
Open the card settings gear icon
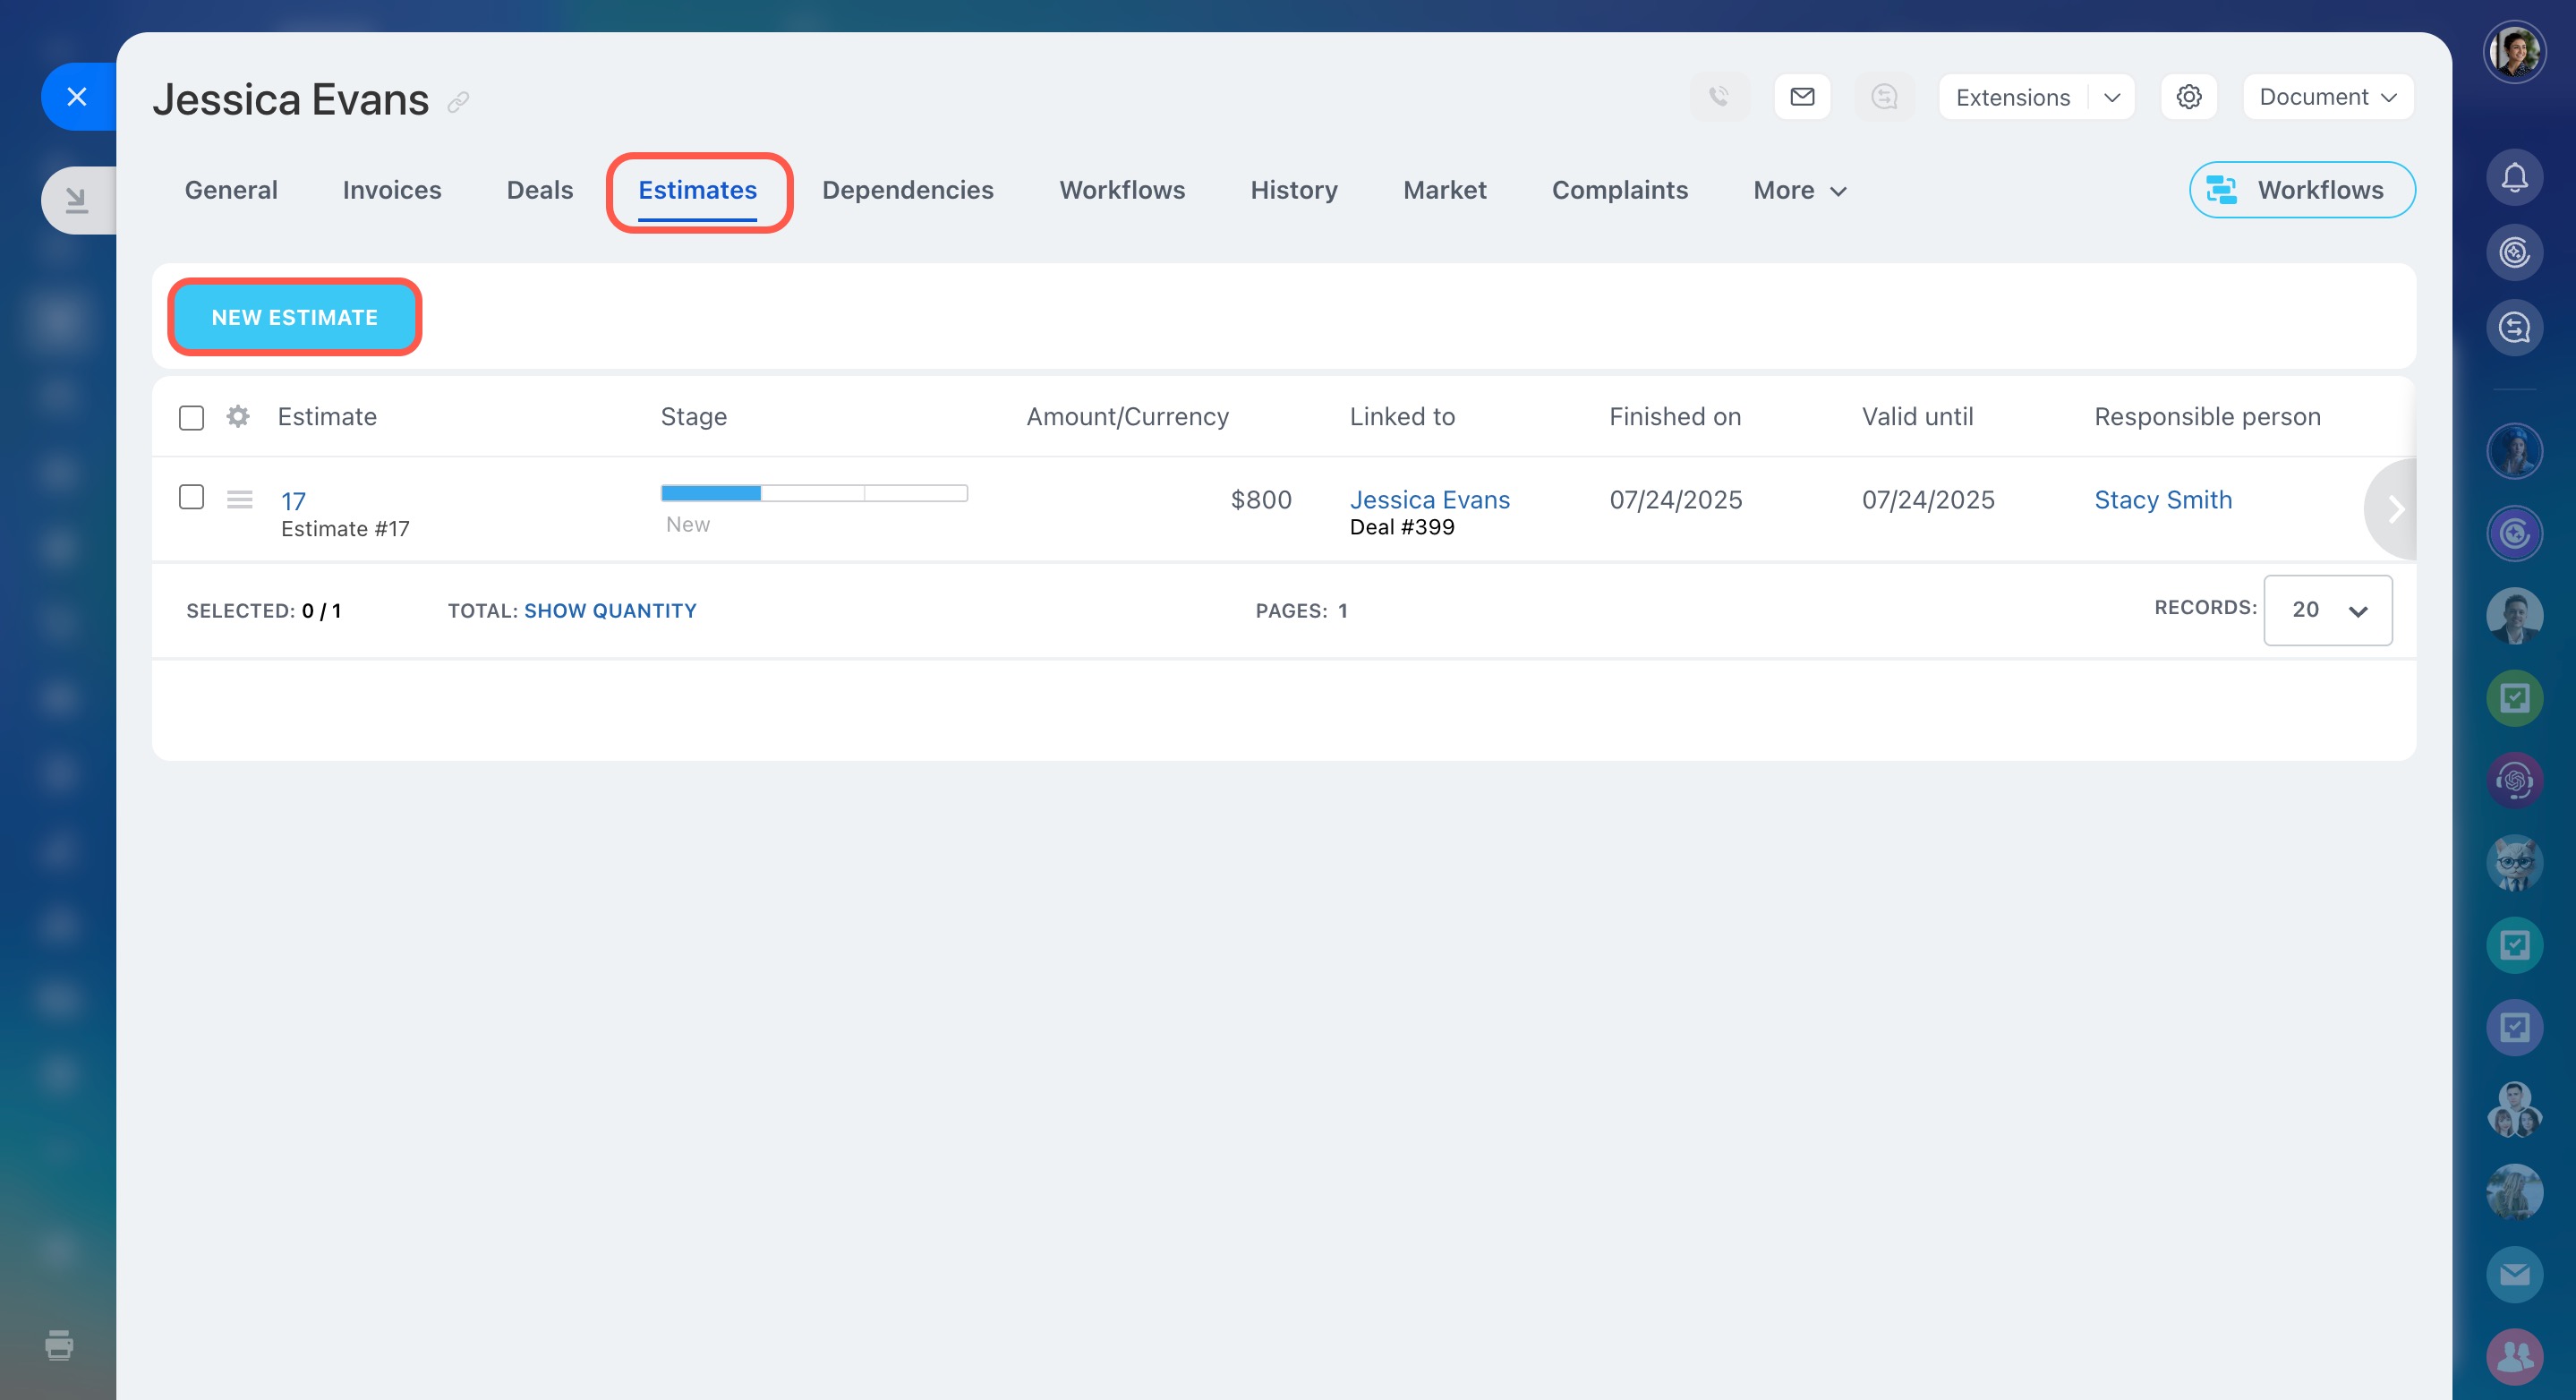[2188, 97]
